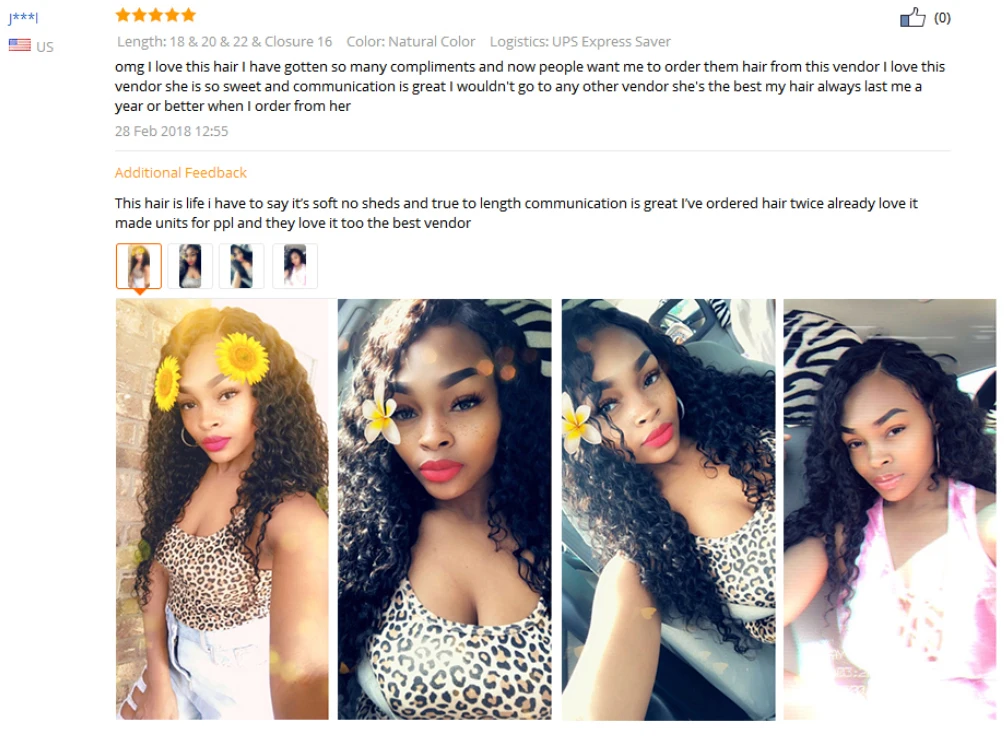Click the thumbs-up helpful icon
Viewport: 1004px width, 738px height.
tap(912, 17)
